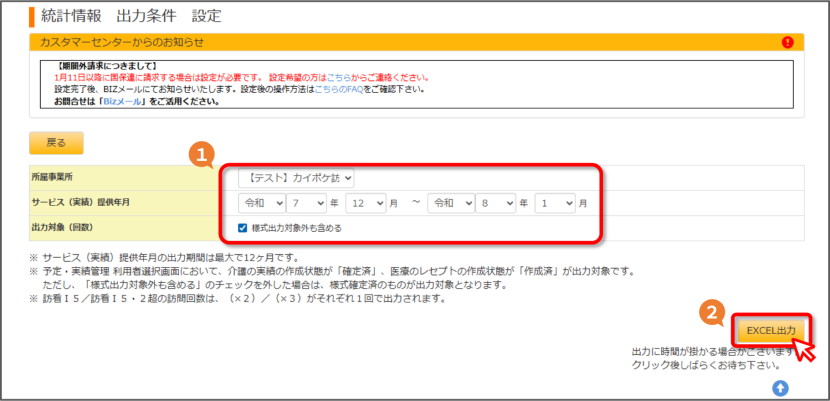
Task: Open the end era 令和 dropdown
Action: point(451,203)
